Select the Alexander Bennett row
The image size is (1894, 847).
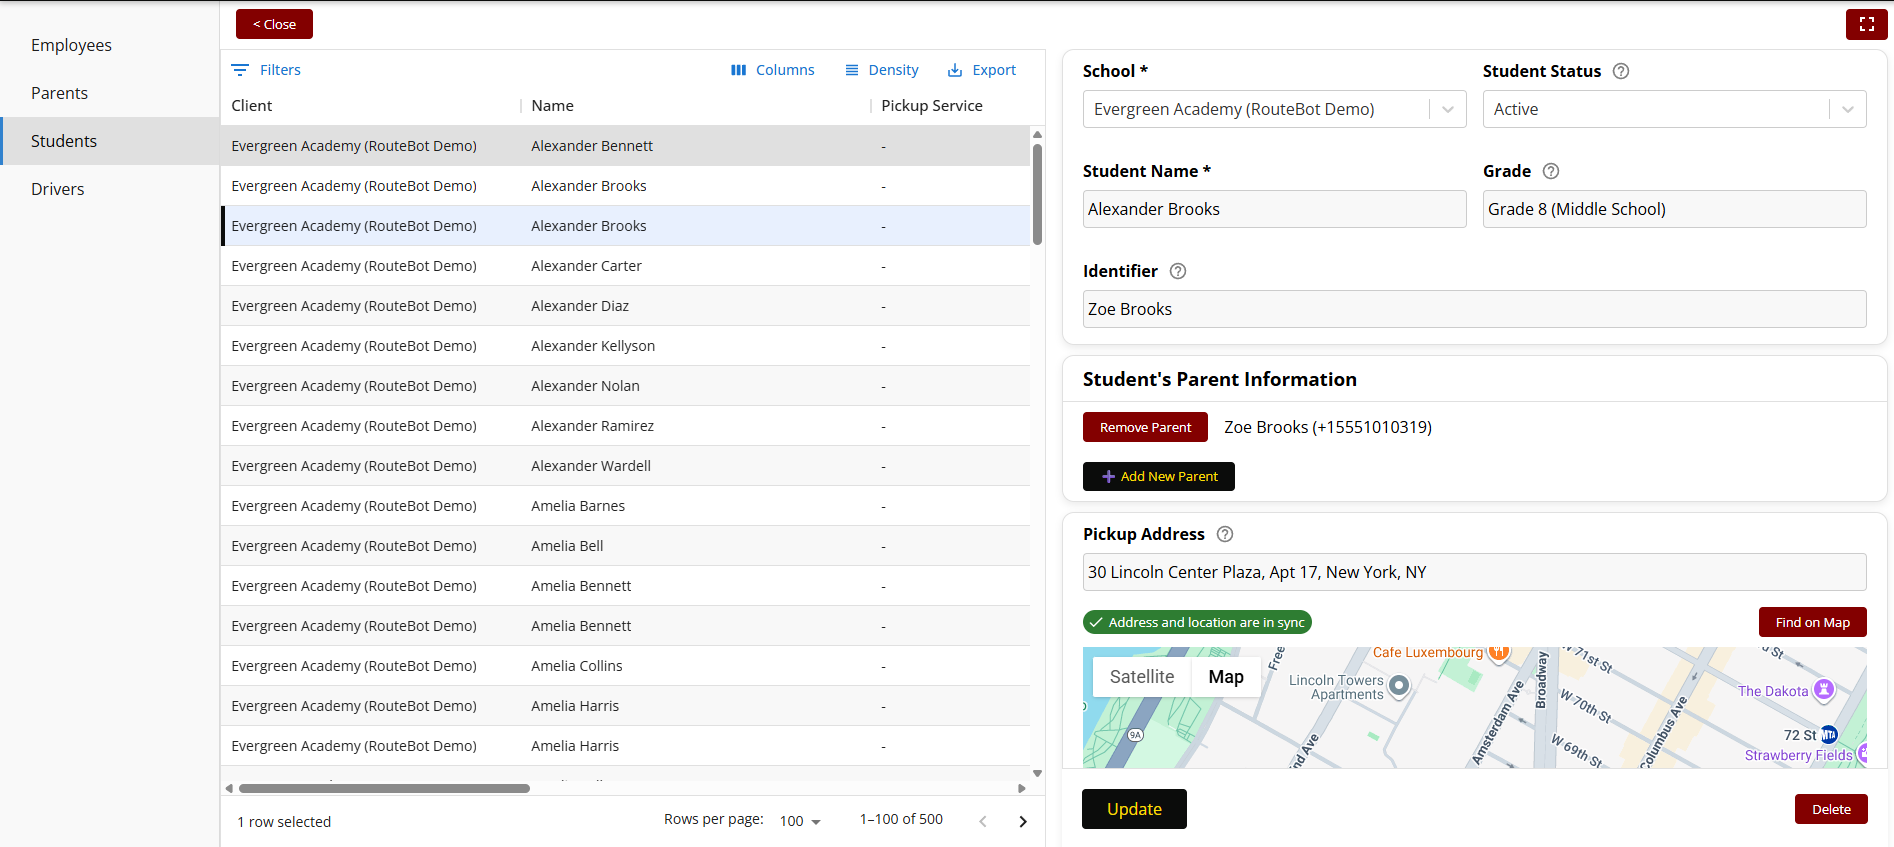pos(625,146)
